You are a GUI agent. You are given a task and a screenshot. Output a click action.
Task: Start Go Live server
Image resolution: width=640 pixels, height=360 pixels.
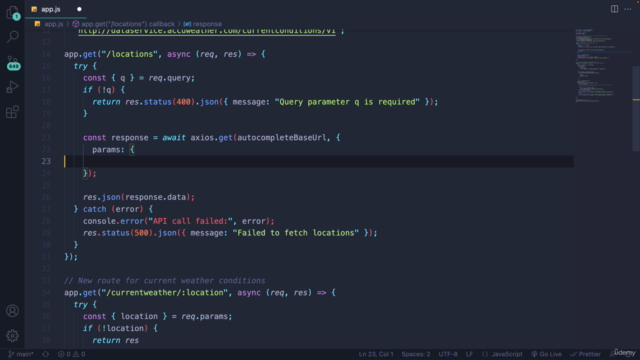(546, 354)
